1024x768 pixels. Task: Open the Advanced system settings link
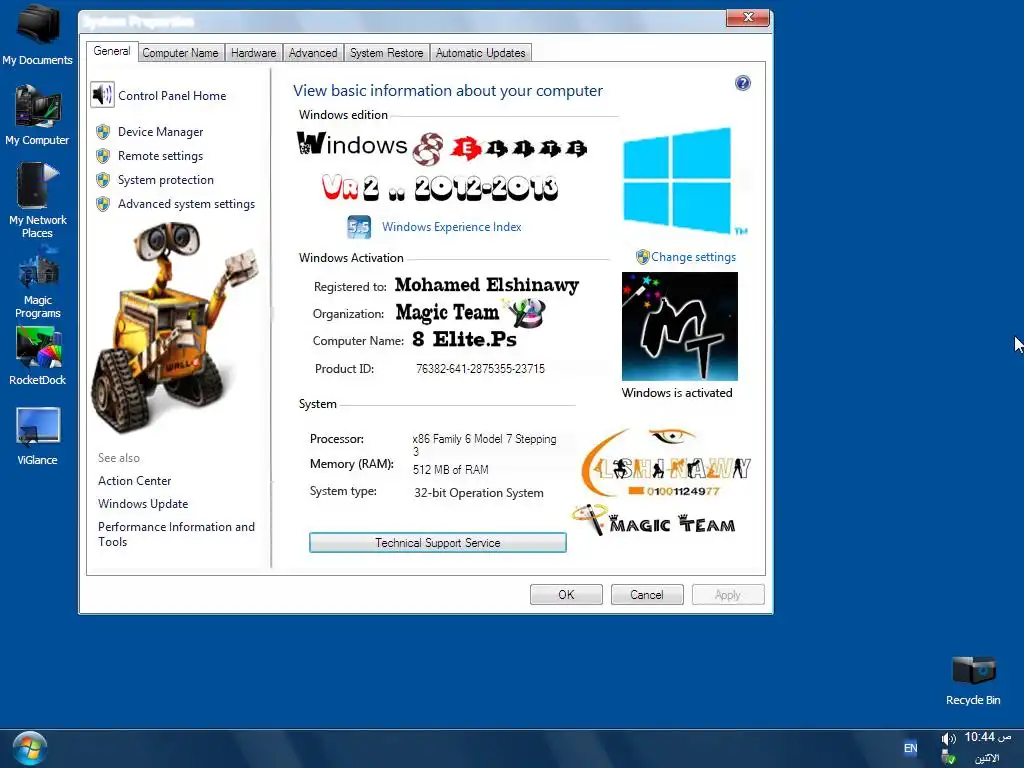pyautogui.click(x=186, y=204)
